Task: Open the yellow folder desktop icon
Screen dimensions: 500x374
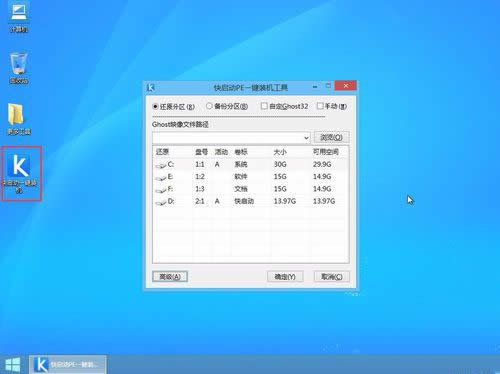Action: pyautogui.click(x=19, y=119)
